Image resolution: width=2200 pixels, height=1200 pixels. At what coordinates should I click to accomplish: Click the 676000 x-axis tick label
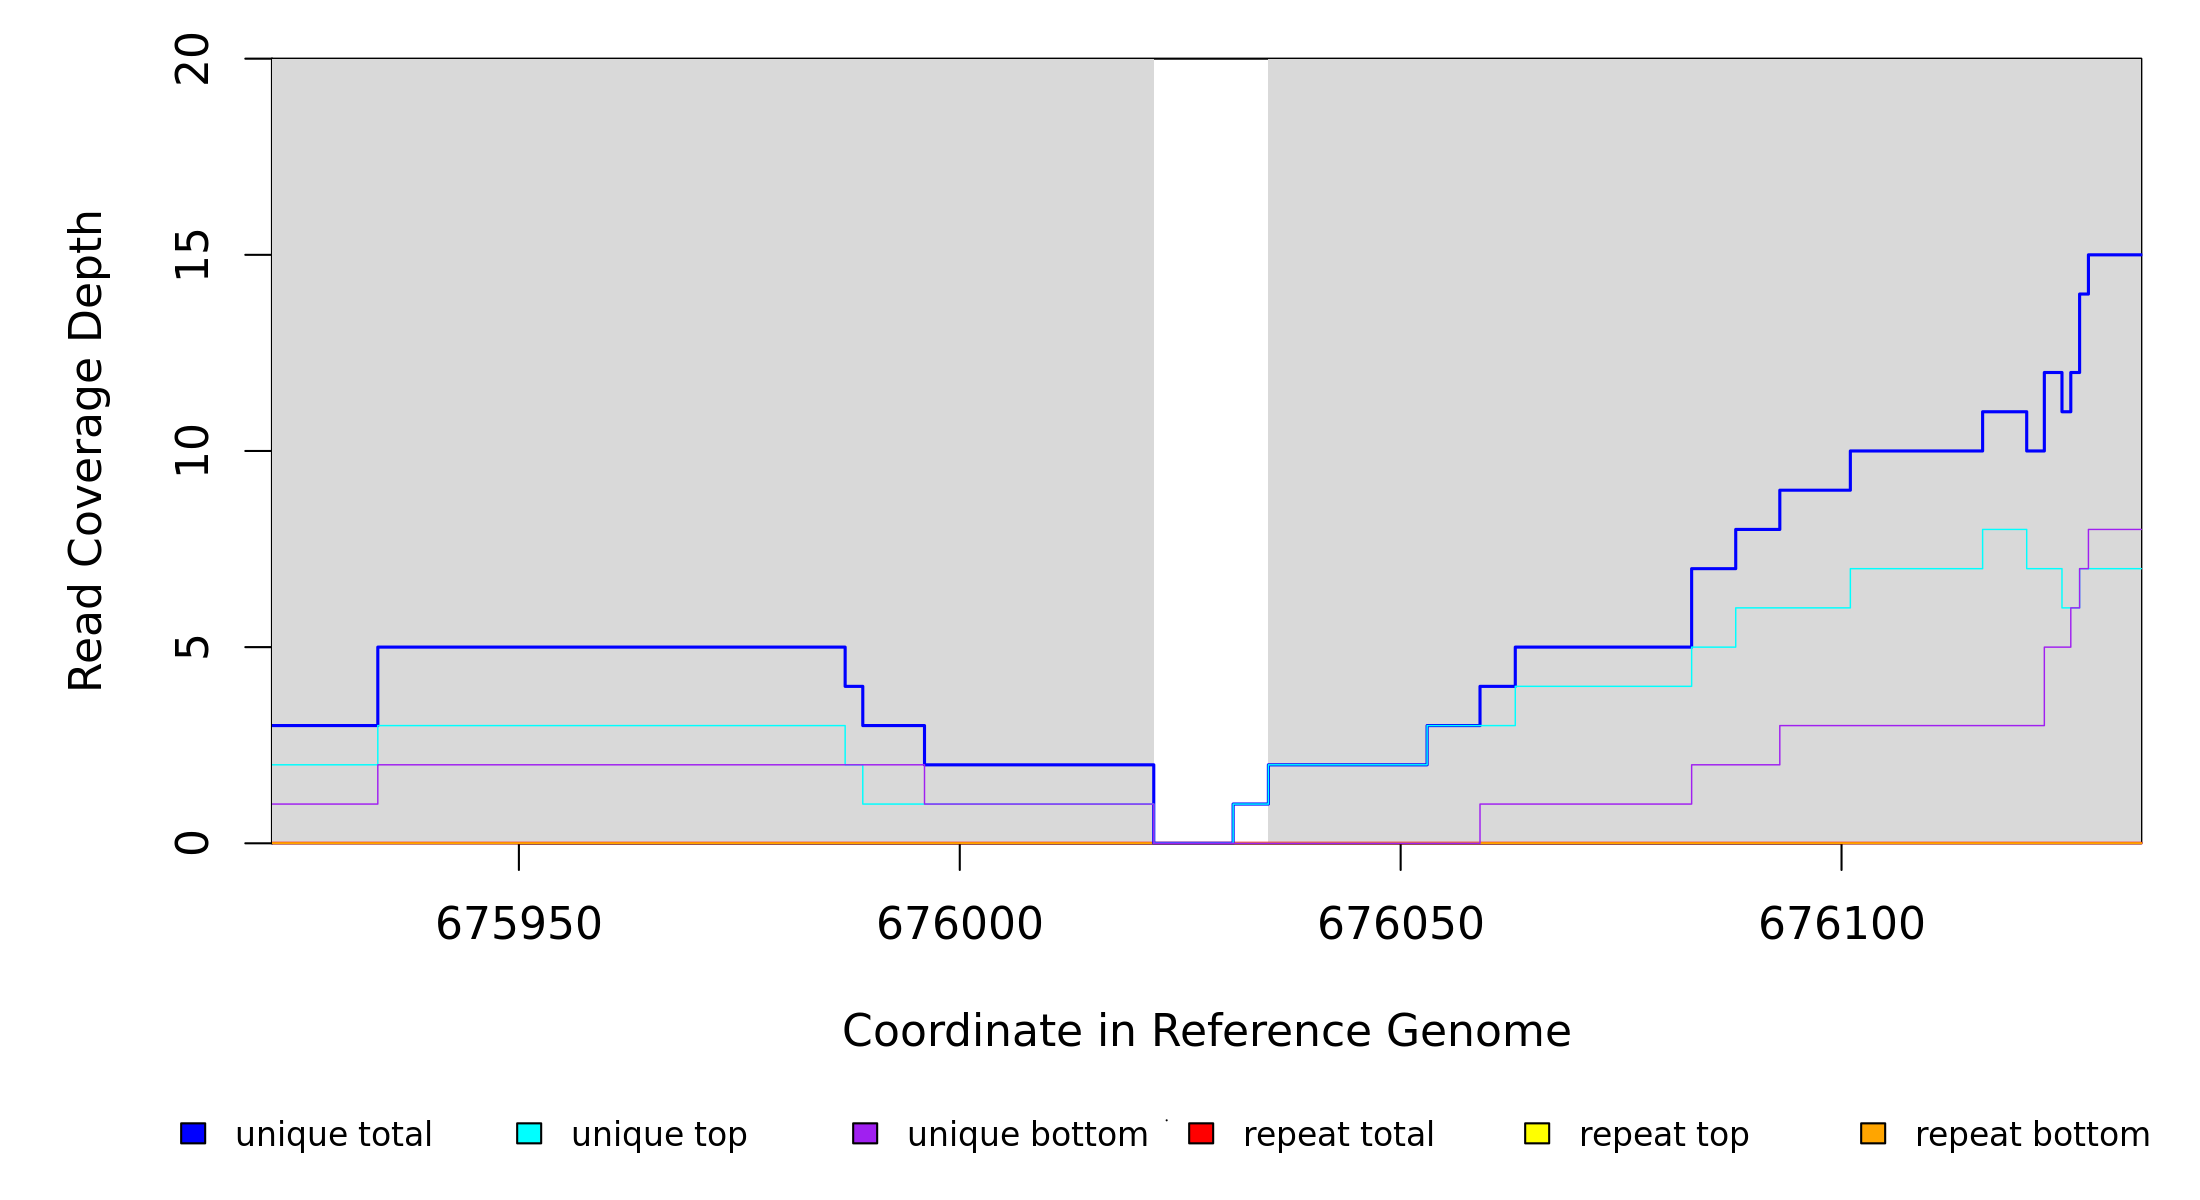tap(959, 924)
